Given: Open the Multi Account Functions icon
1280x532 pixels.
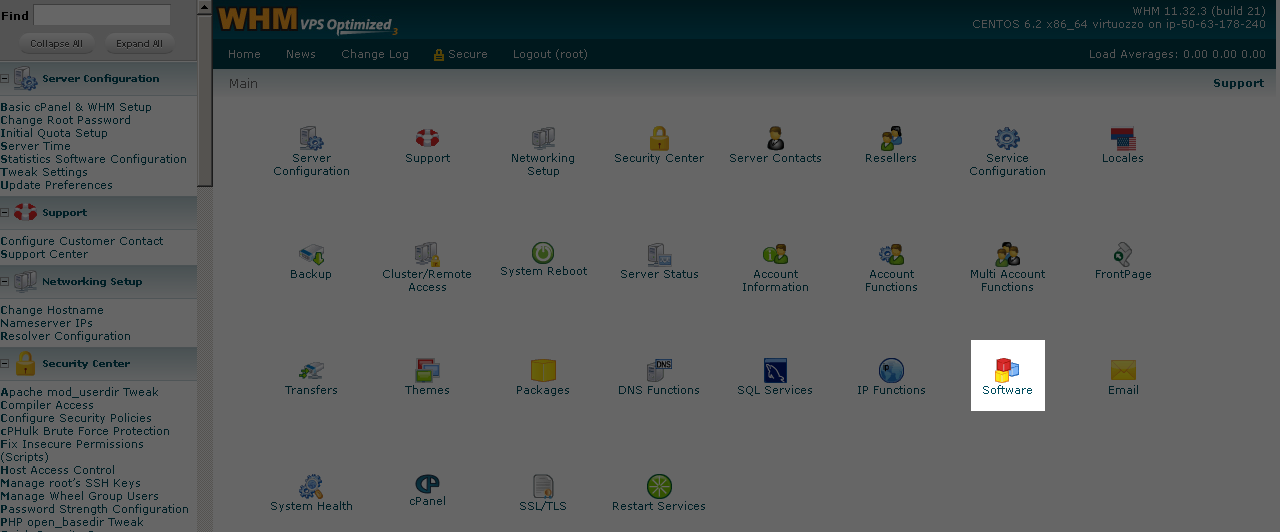Looking at the screenshot, I should 1007,254.
